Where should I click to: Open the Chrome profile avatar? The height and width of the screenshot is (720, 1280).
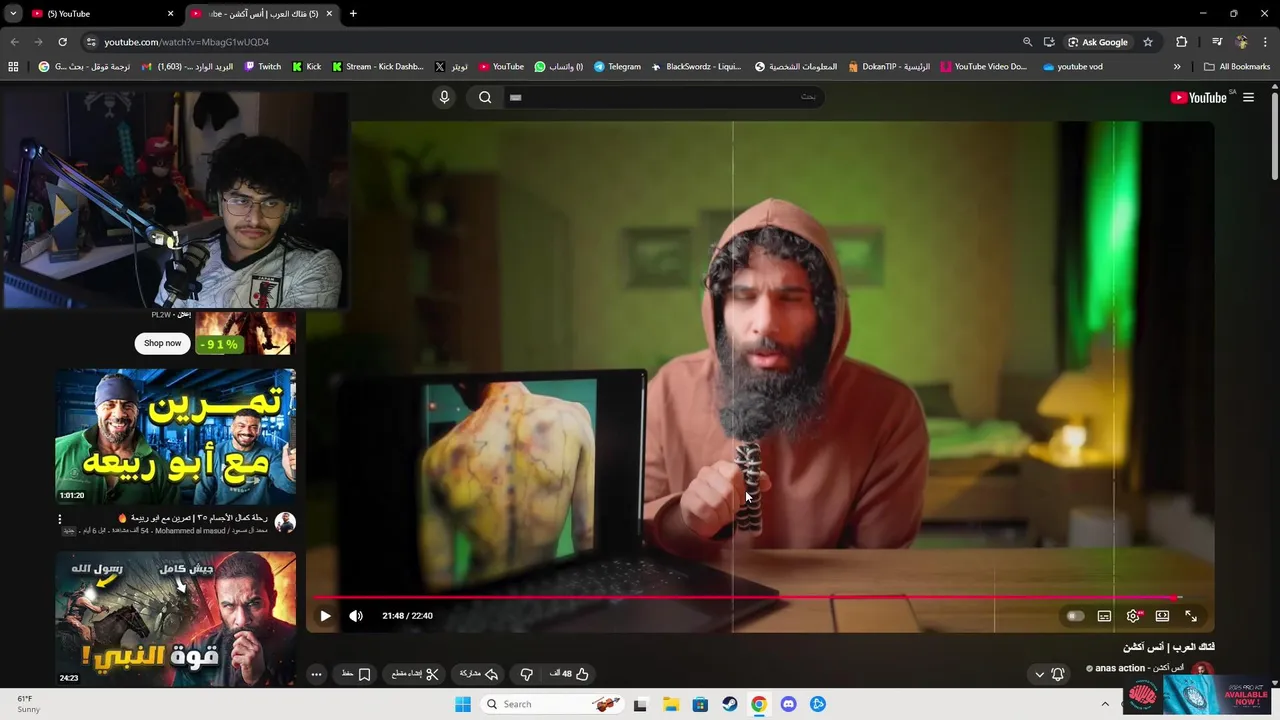pyautogui.click(x=1242, y=42)
